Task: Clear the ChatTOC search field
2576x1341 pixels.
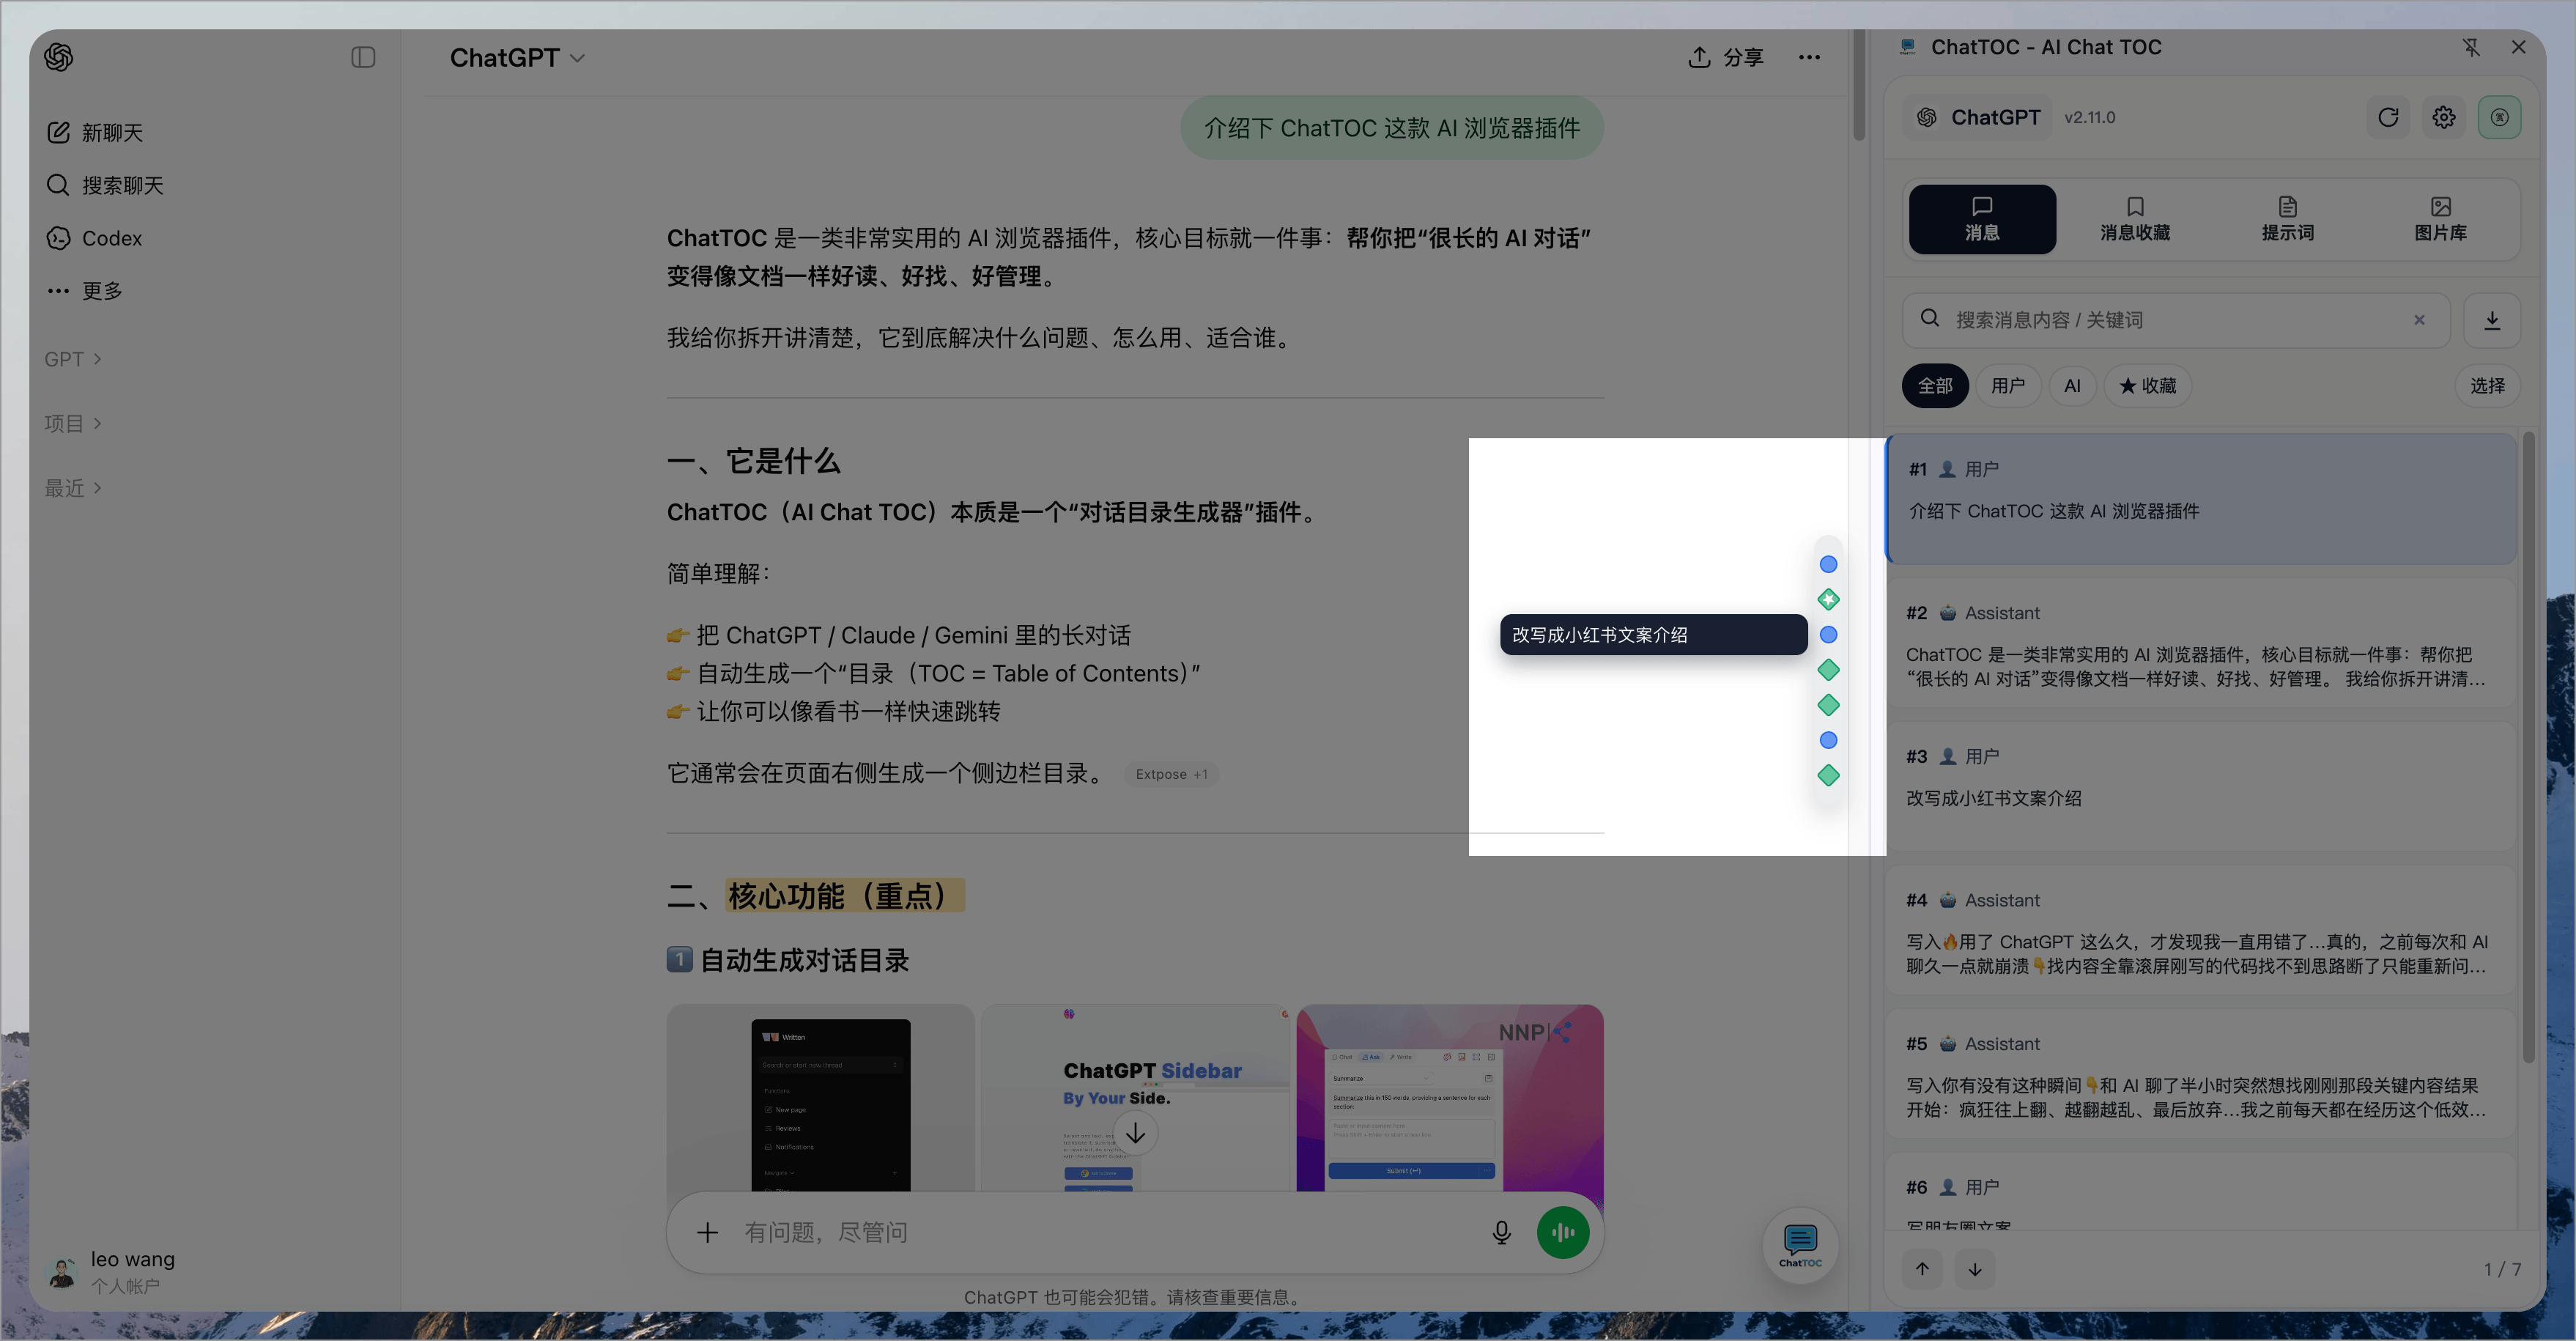Action: point(2419,320)
